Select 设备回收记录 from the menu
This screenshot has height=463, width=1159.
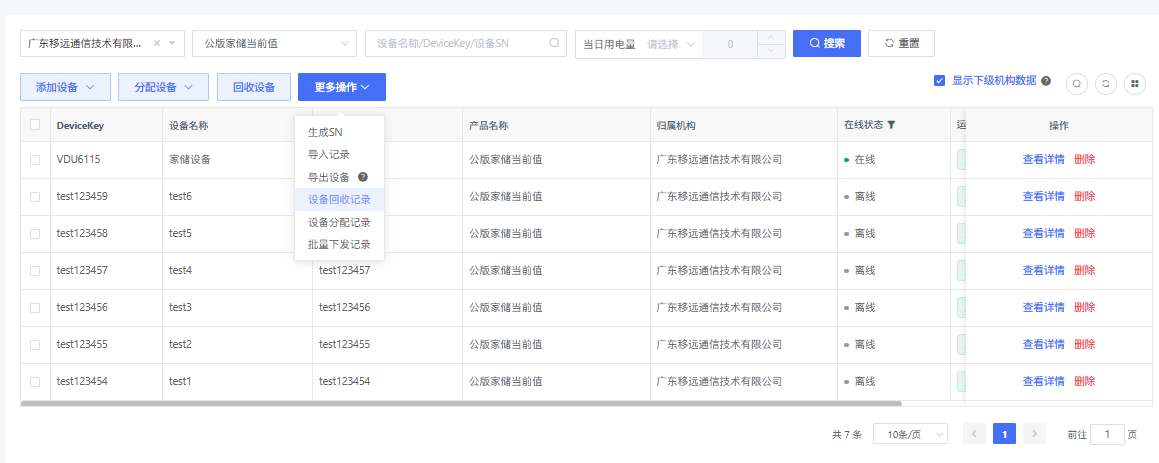[339, 199]
